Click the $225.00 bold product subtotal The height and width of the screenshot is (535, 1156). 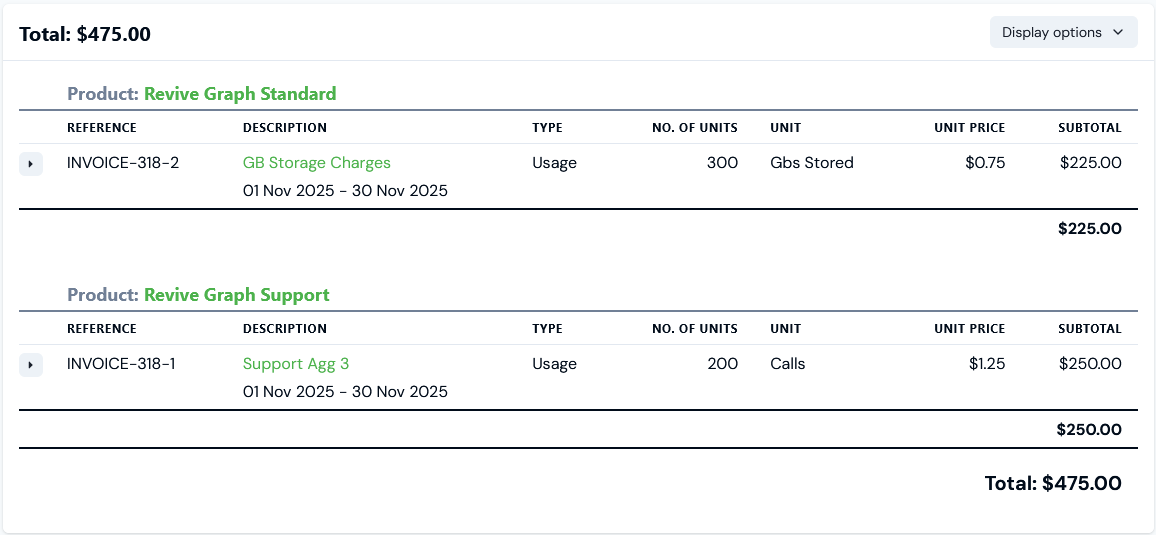coord(1089,229)
